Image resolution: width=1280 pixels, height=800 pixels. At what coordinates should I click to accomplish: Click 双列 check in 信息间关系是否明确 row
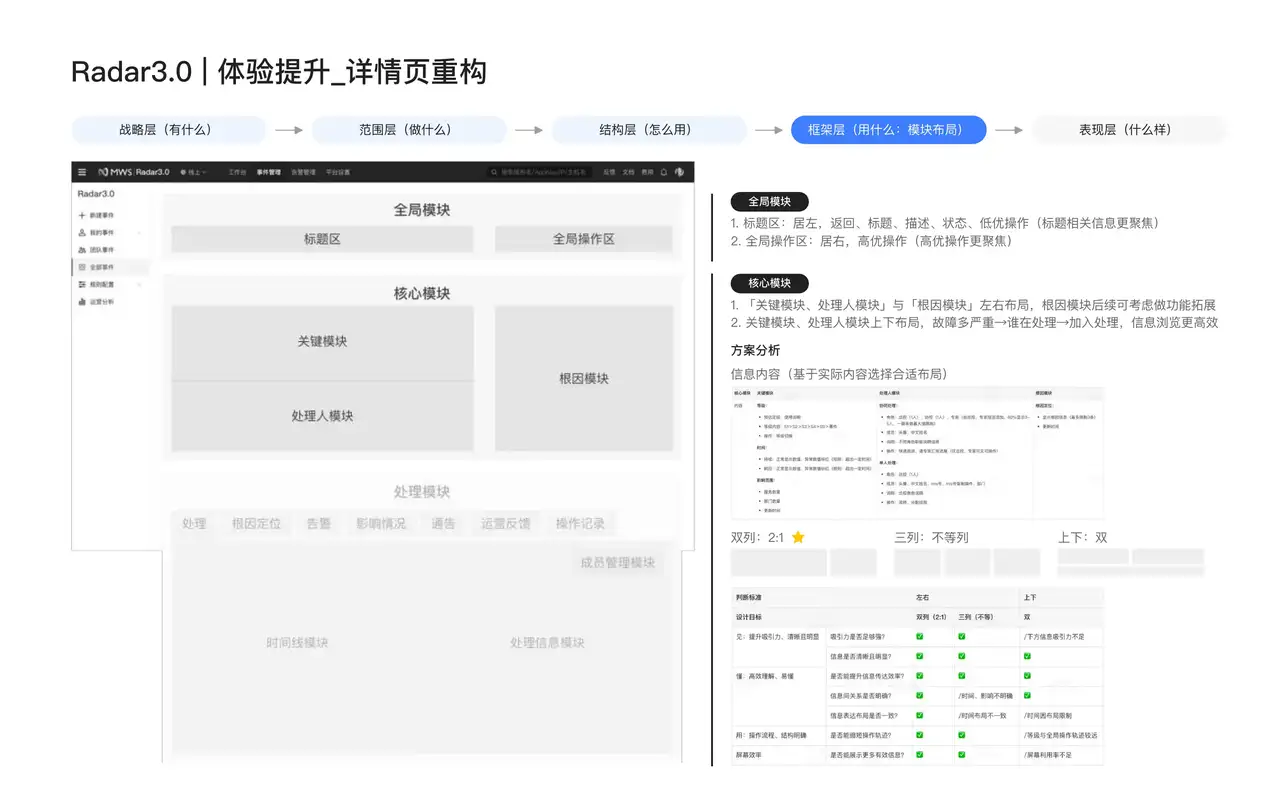tap(920, 695)
